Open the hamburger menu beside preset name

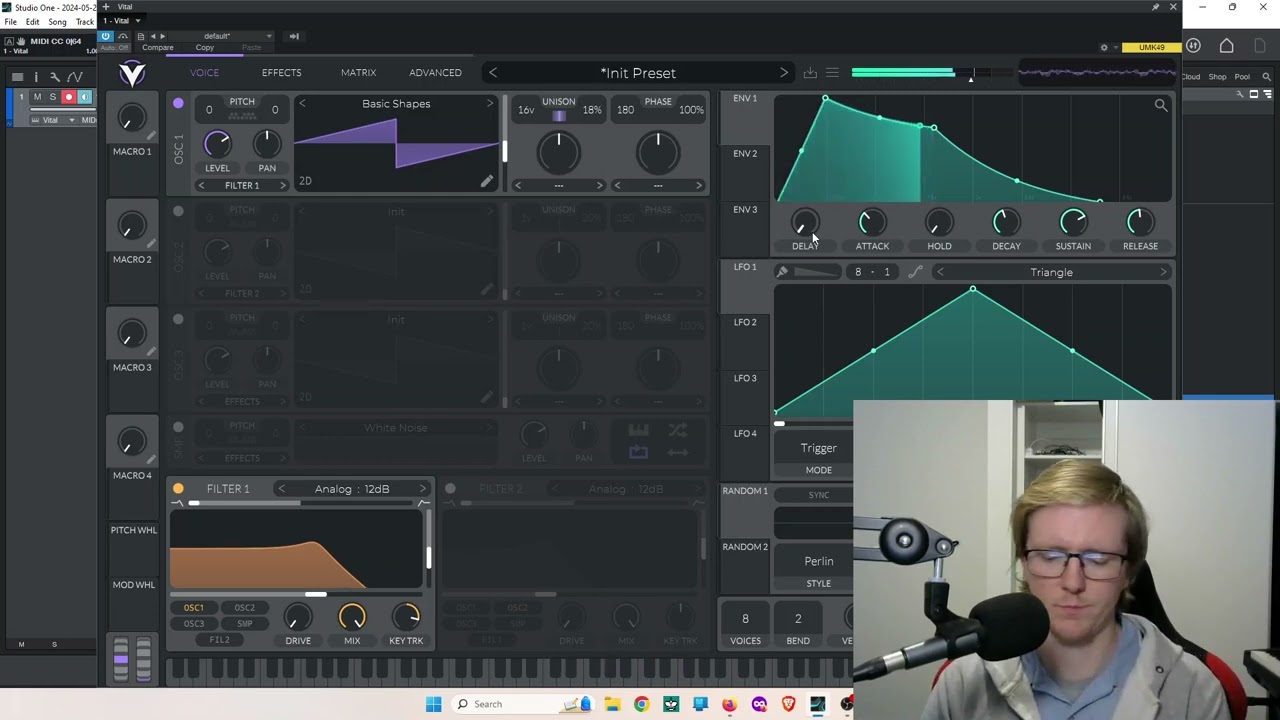click(832, 73)
